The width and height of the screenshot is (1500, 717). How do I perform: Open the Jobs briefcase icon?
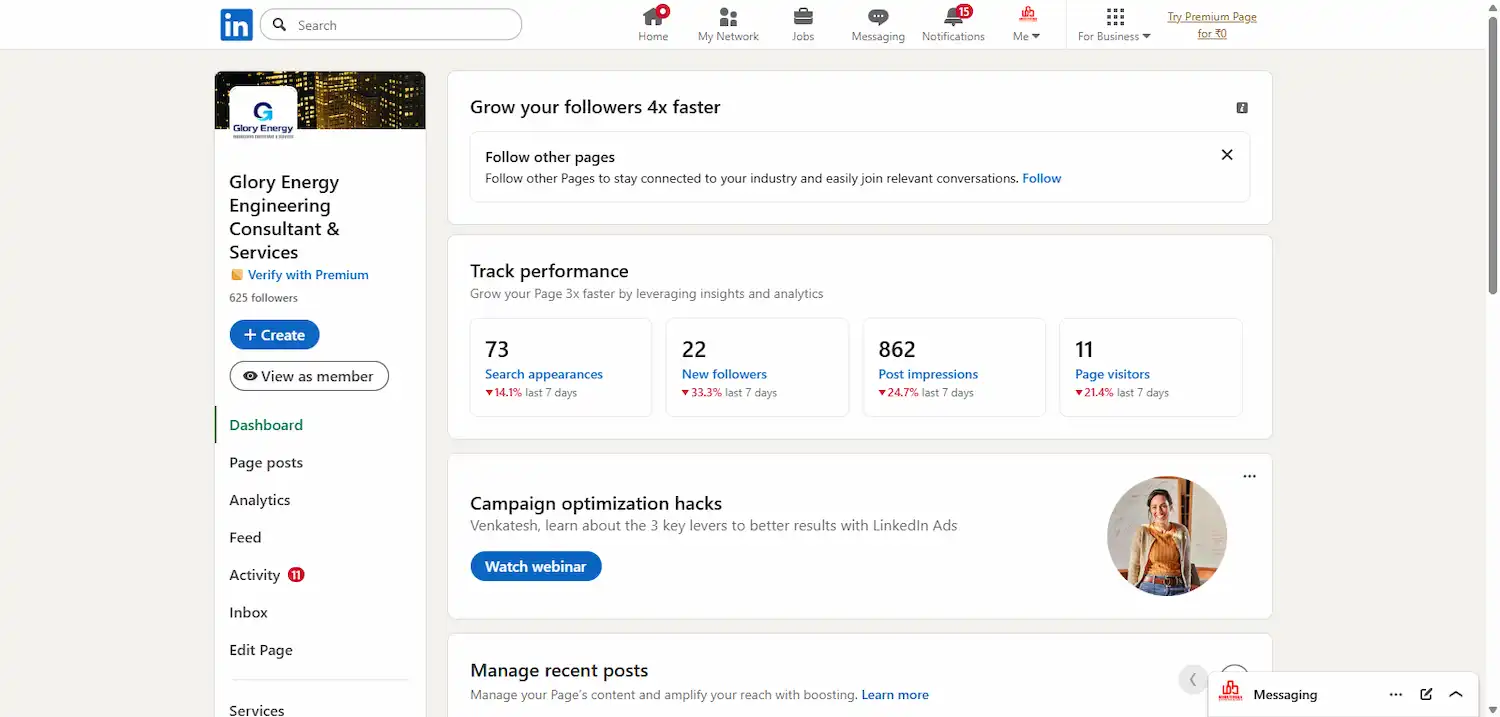point(803,24)
